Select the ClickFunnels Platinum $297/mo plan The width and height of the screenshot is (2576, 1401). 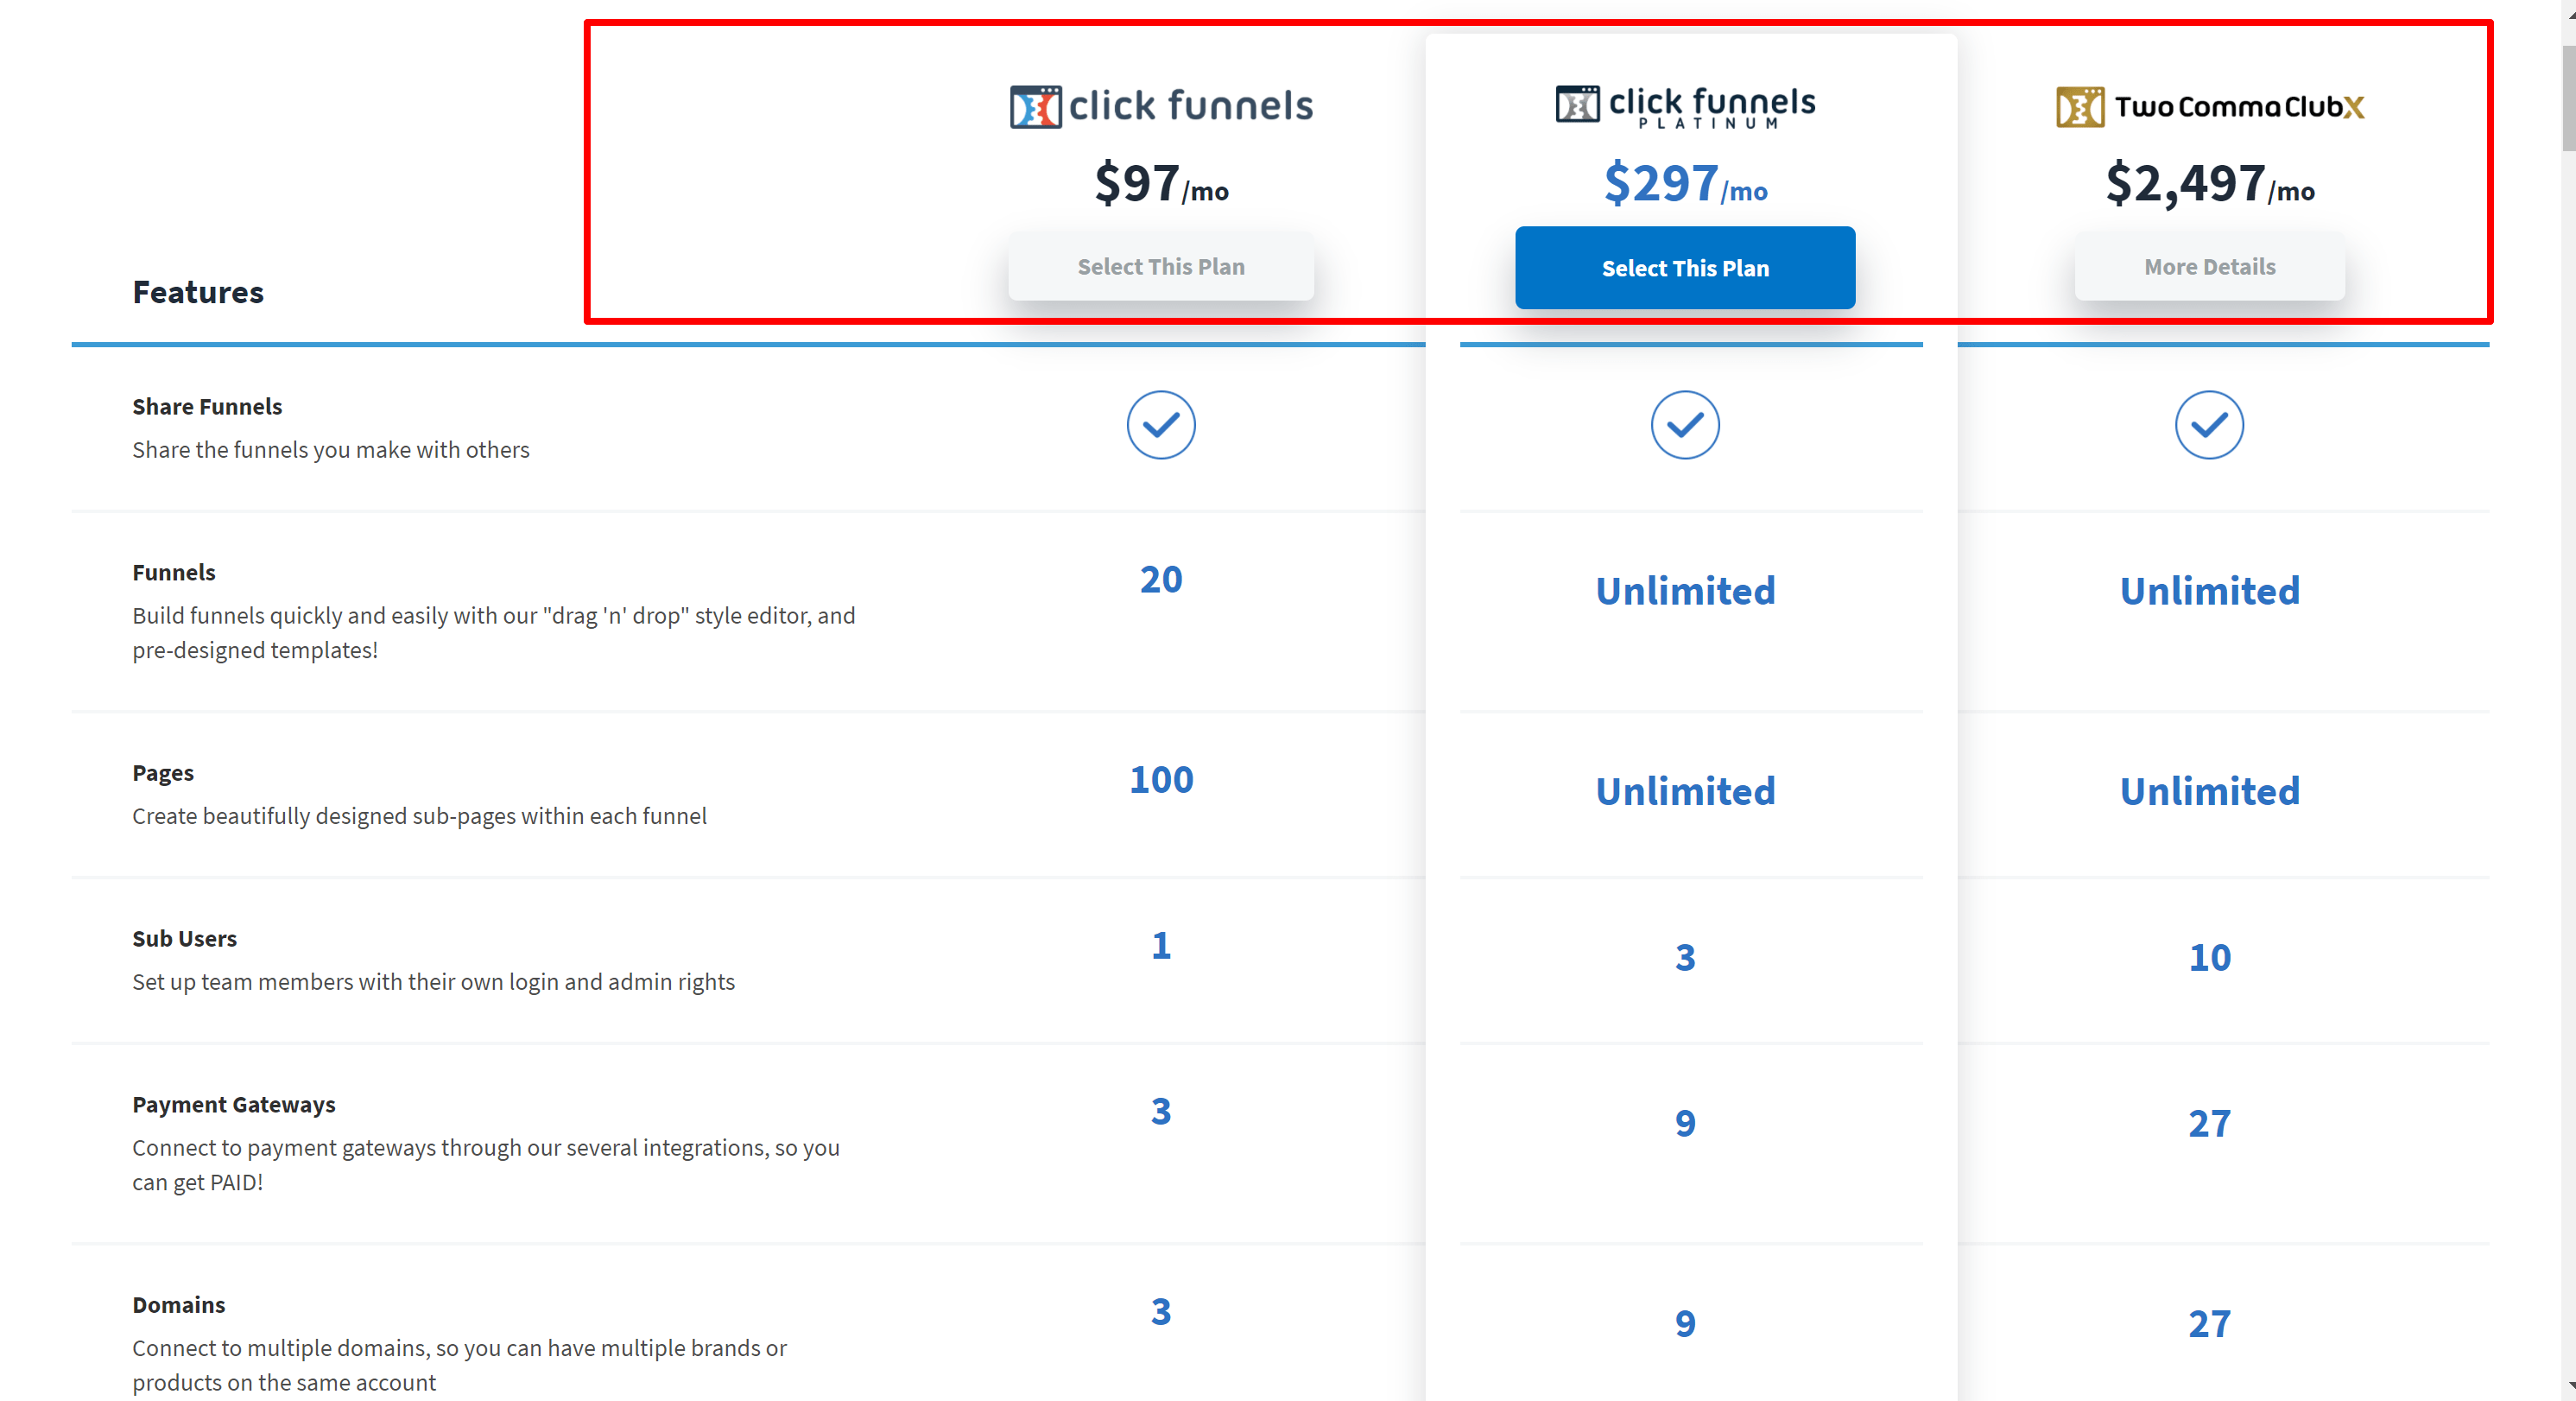[x=1685, y=268]
